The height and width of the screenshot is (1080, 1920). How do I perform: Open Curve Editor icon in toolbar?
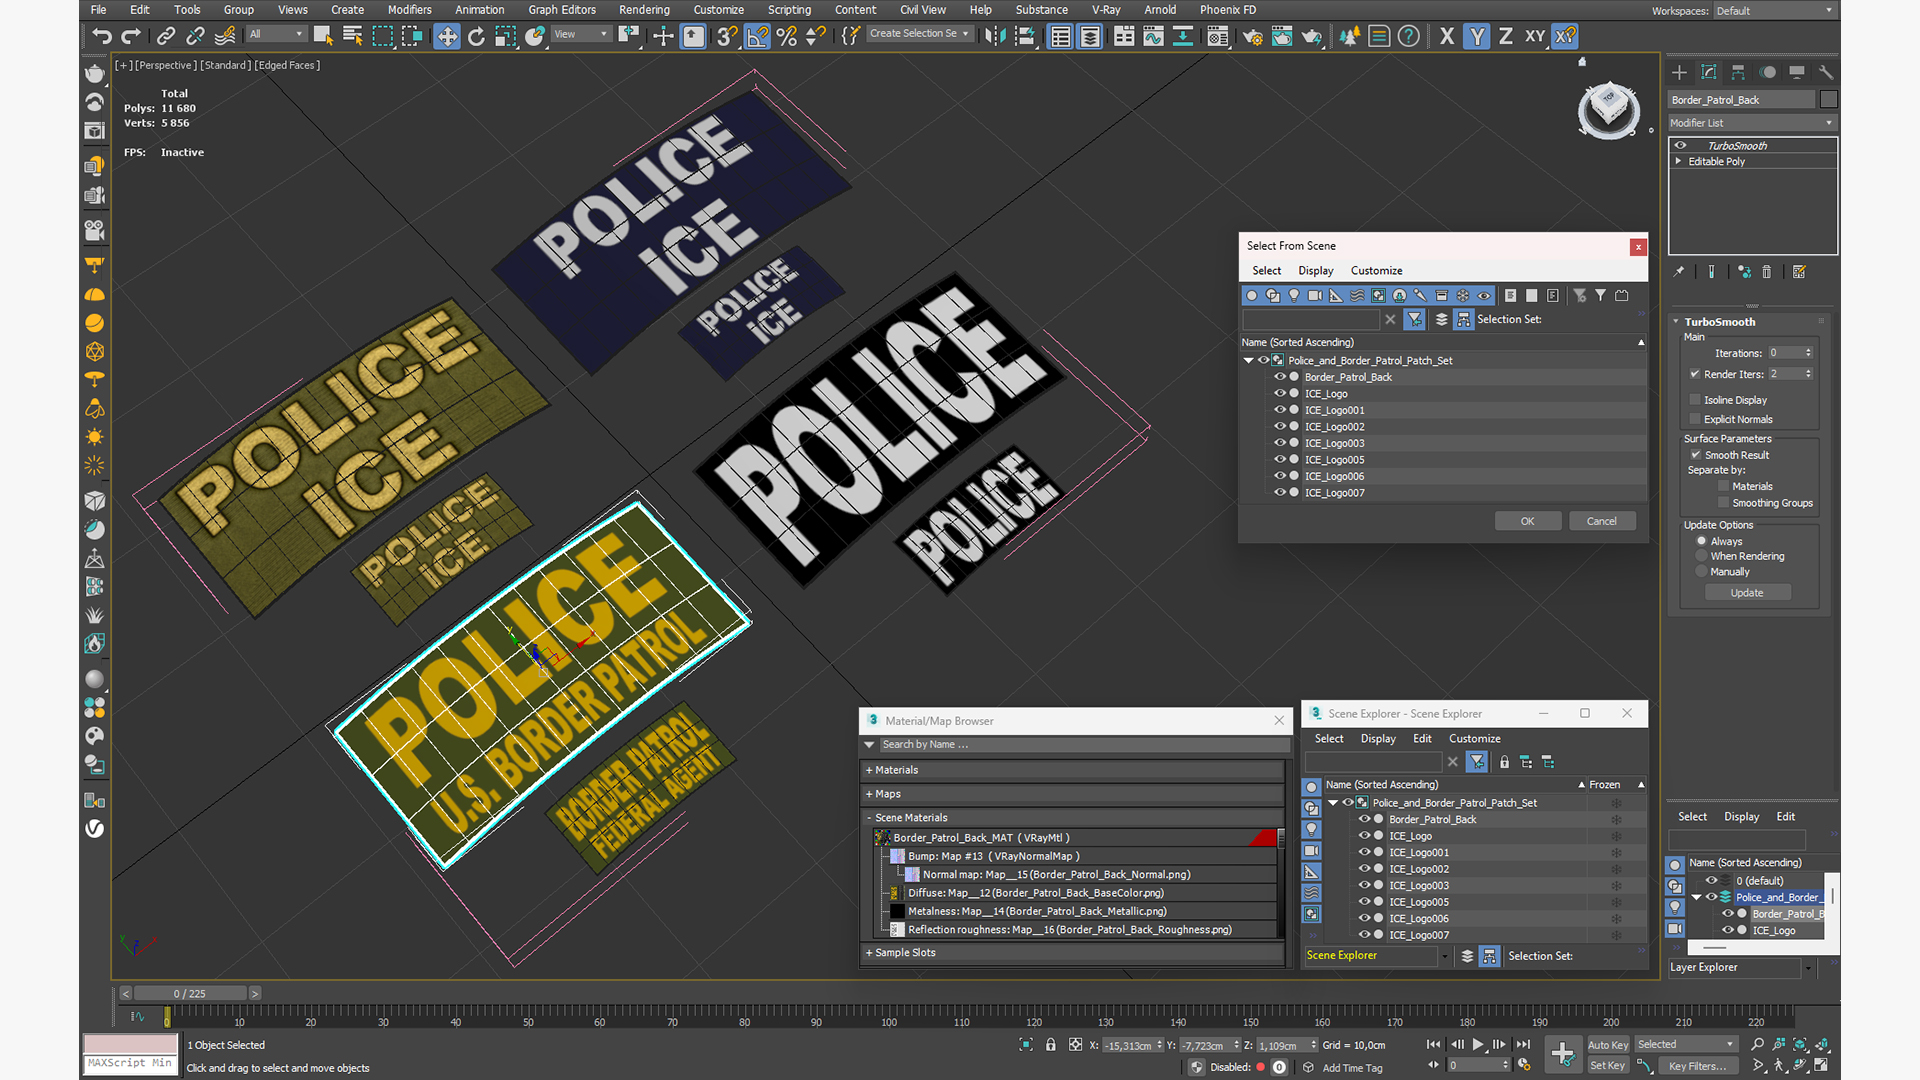pyautogui.click(x=1153, y=36)
